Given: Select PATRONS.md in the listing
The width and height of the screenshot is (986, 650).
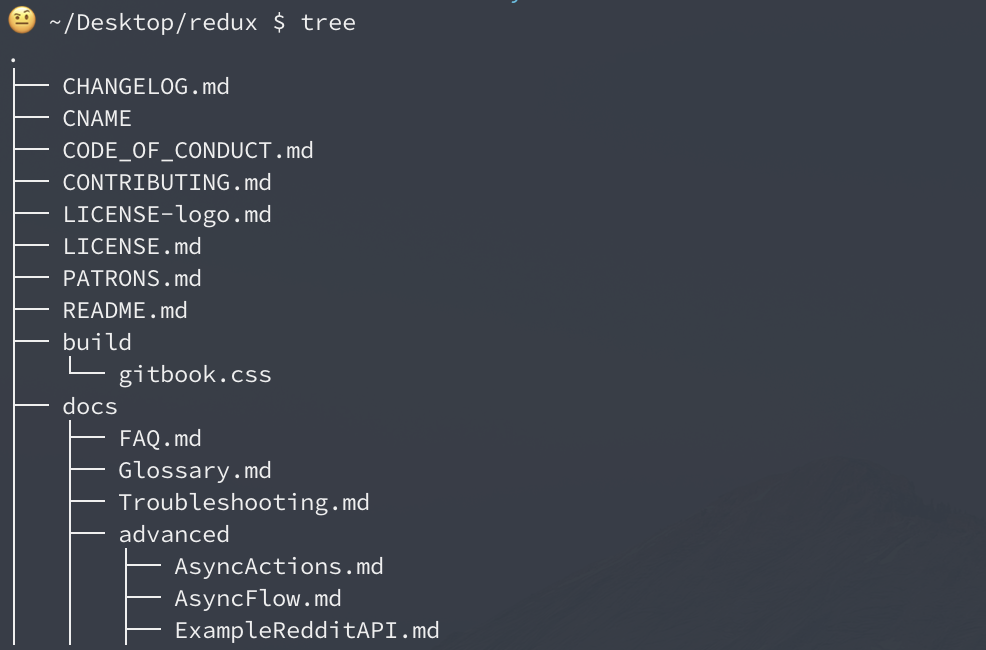Looking at the screenshot, I should point(132,278).
